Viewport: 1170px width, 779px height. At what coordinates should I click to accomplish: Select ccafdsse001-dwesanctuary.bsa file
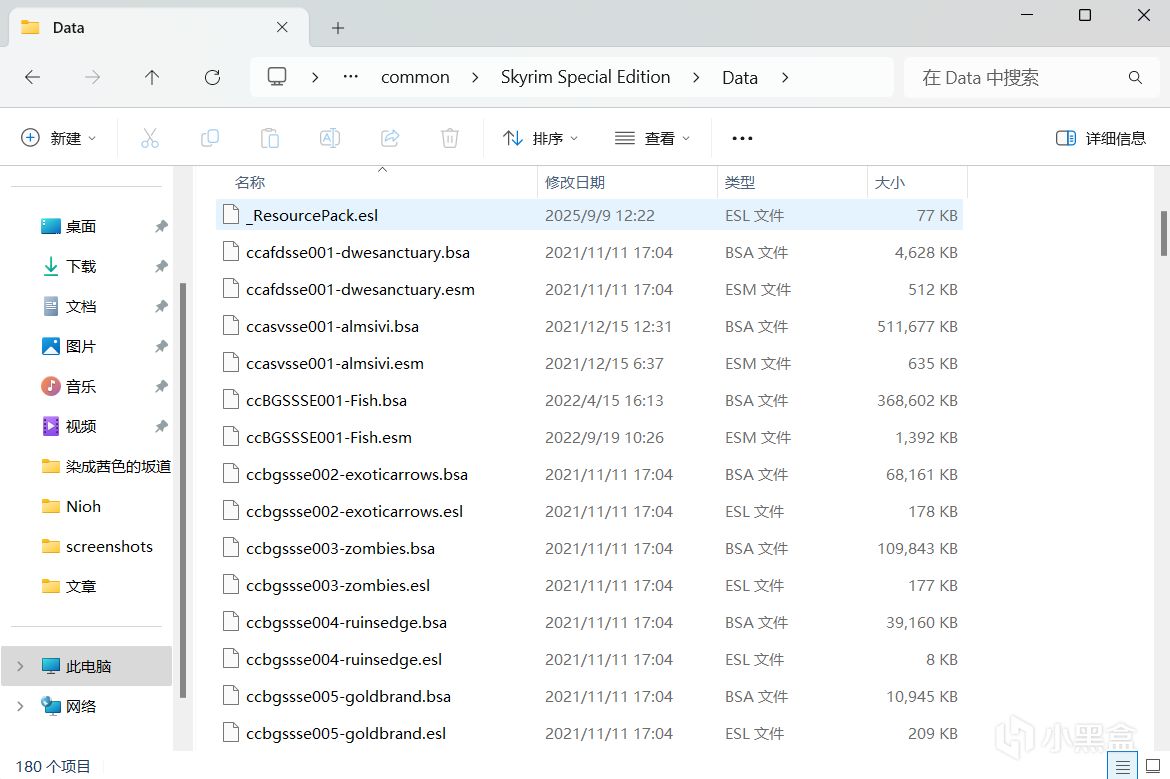[589, 252]
